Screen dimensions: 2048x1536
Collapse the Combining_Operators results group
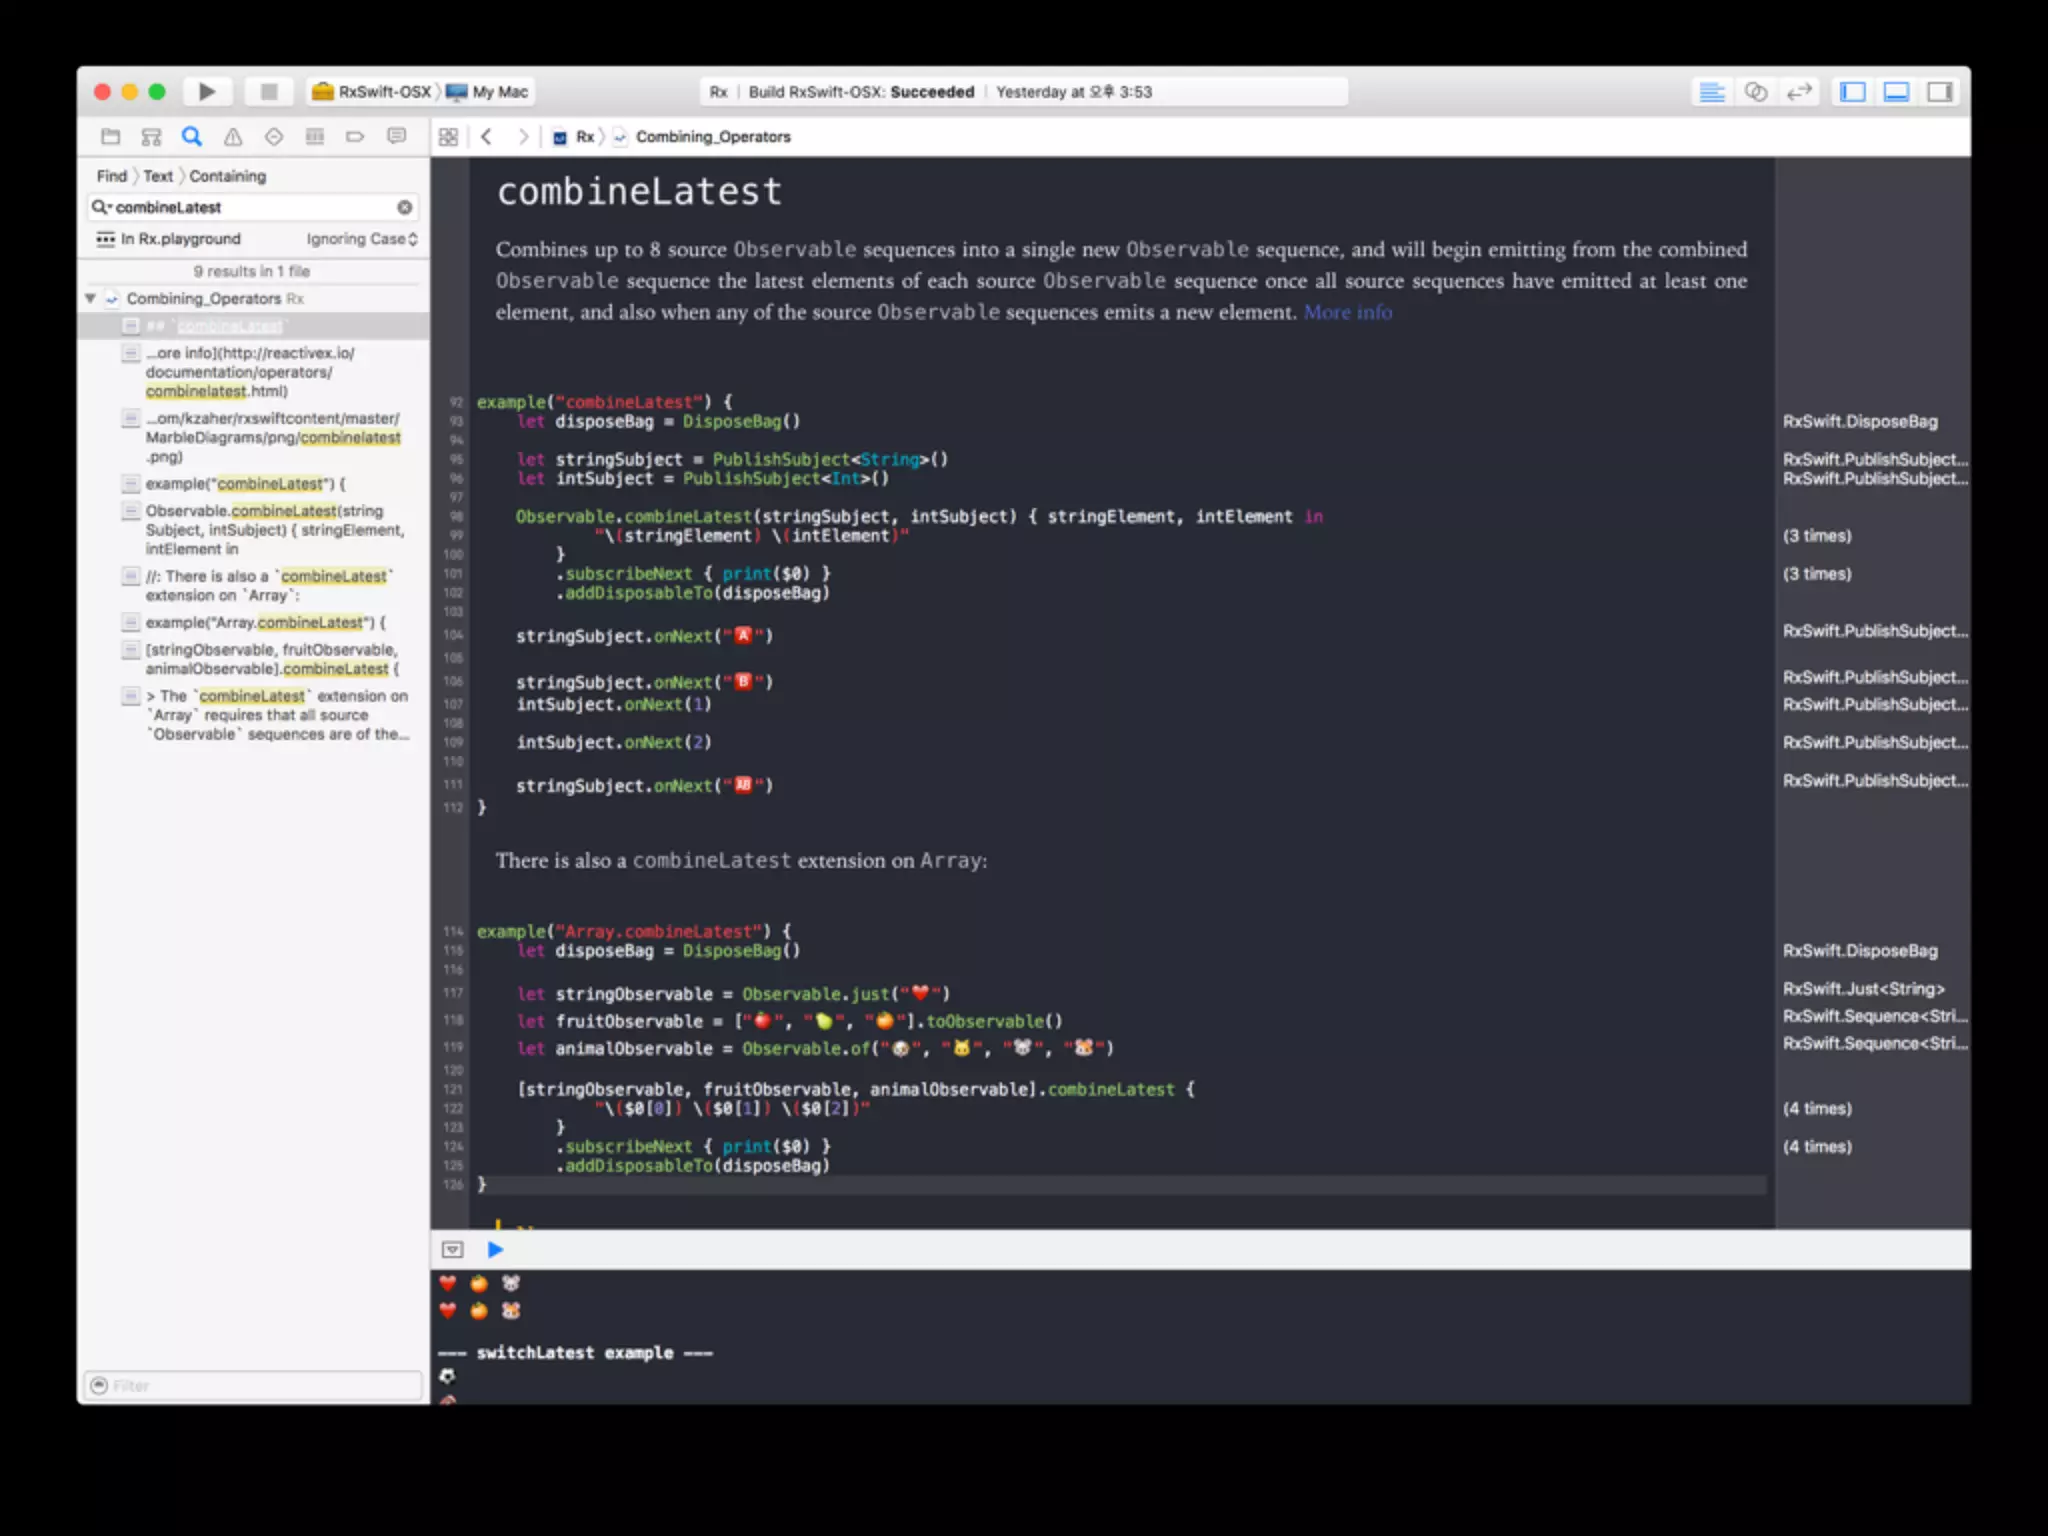tap(91, 298)
